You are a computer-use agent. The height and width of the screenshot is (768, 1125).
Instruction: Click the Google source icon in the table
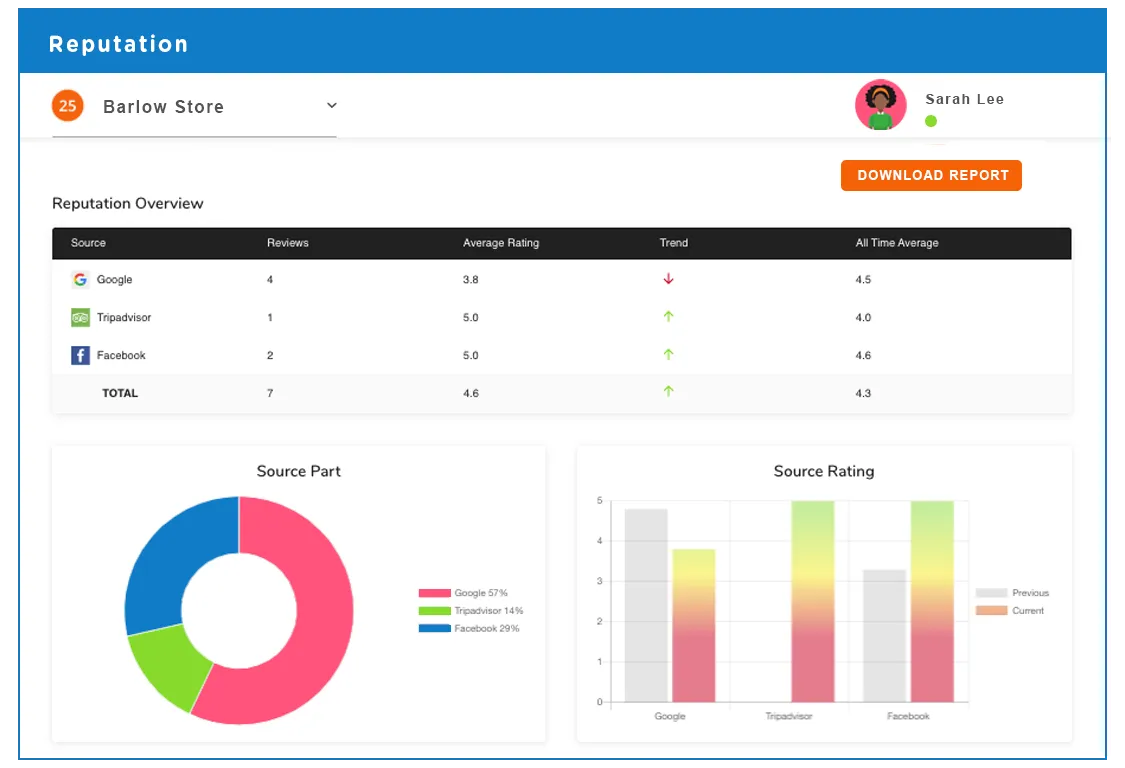[80, 280]
